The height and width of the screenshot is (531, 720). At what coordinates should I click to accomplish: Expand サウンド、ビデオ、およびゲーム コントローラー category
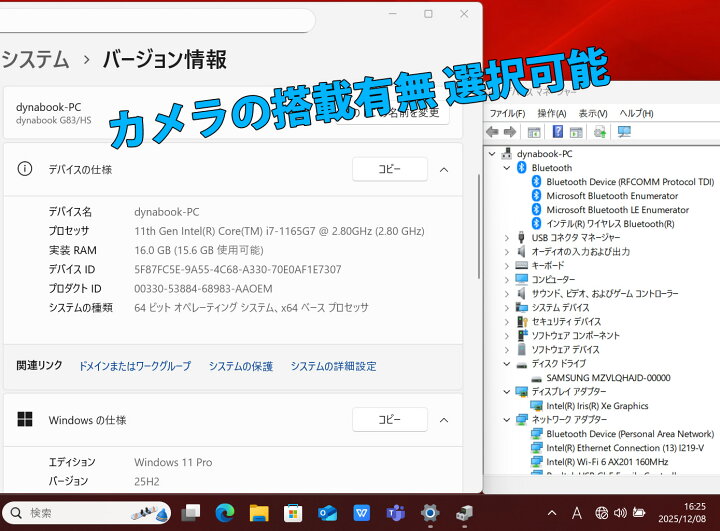[x=506, y=294]
